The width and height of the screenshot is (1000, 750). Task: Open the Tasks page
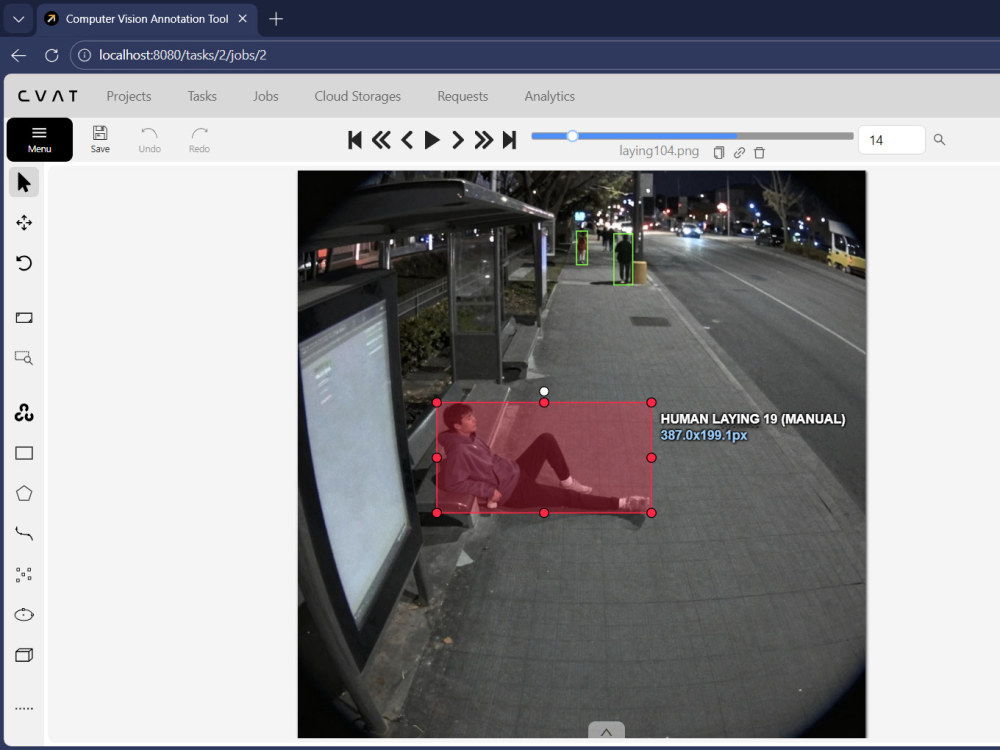coord(202,96)
